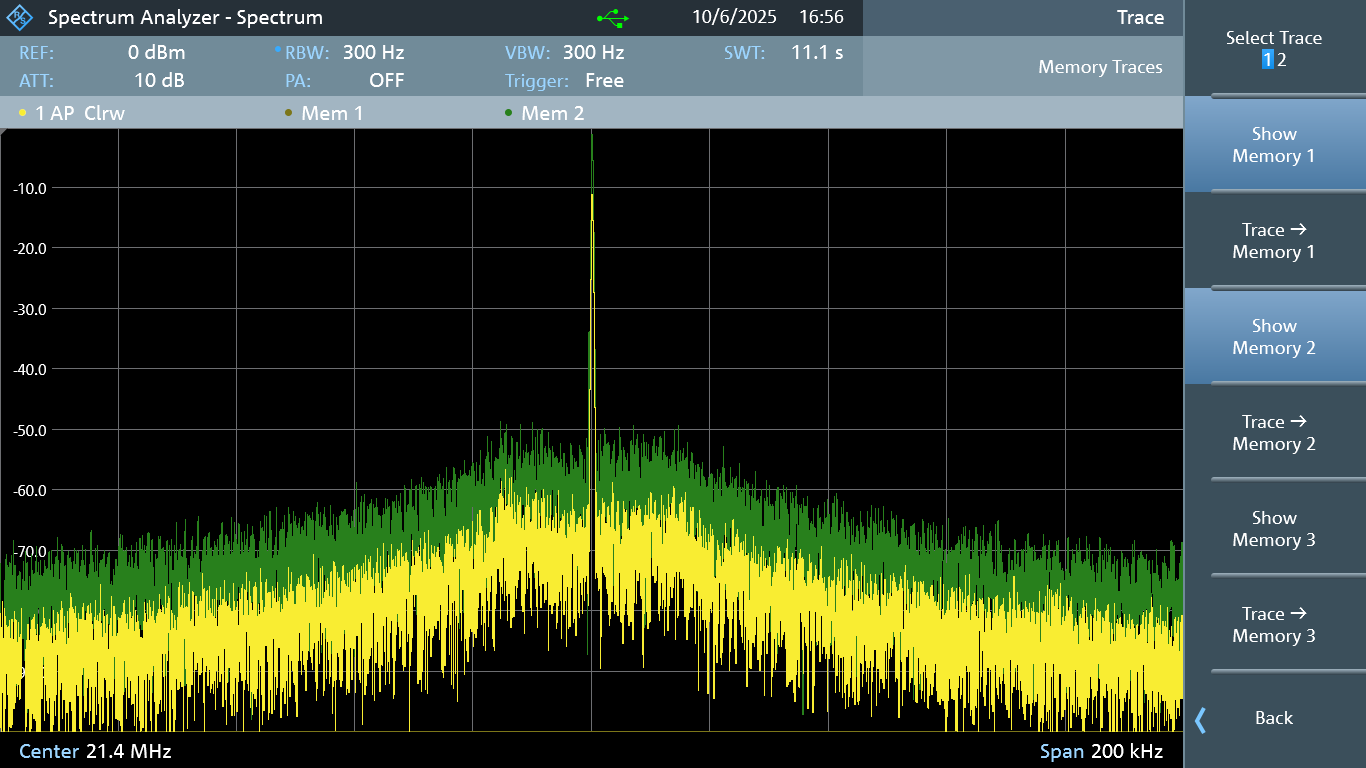
Task: Click the Mem 1 trace indicator dot
Action: [289, 114]
